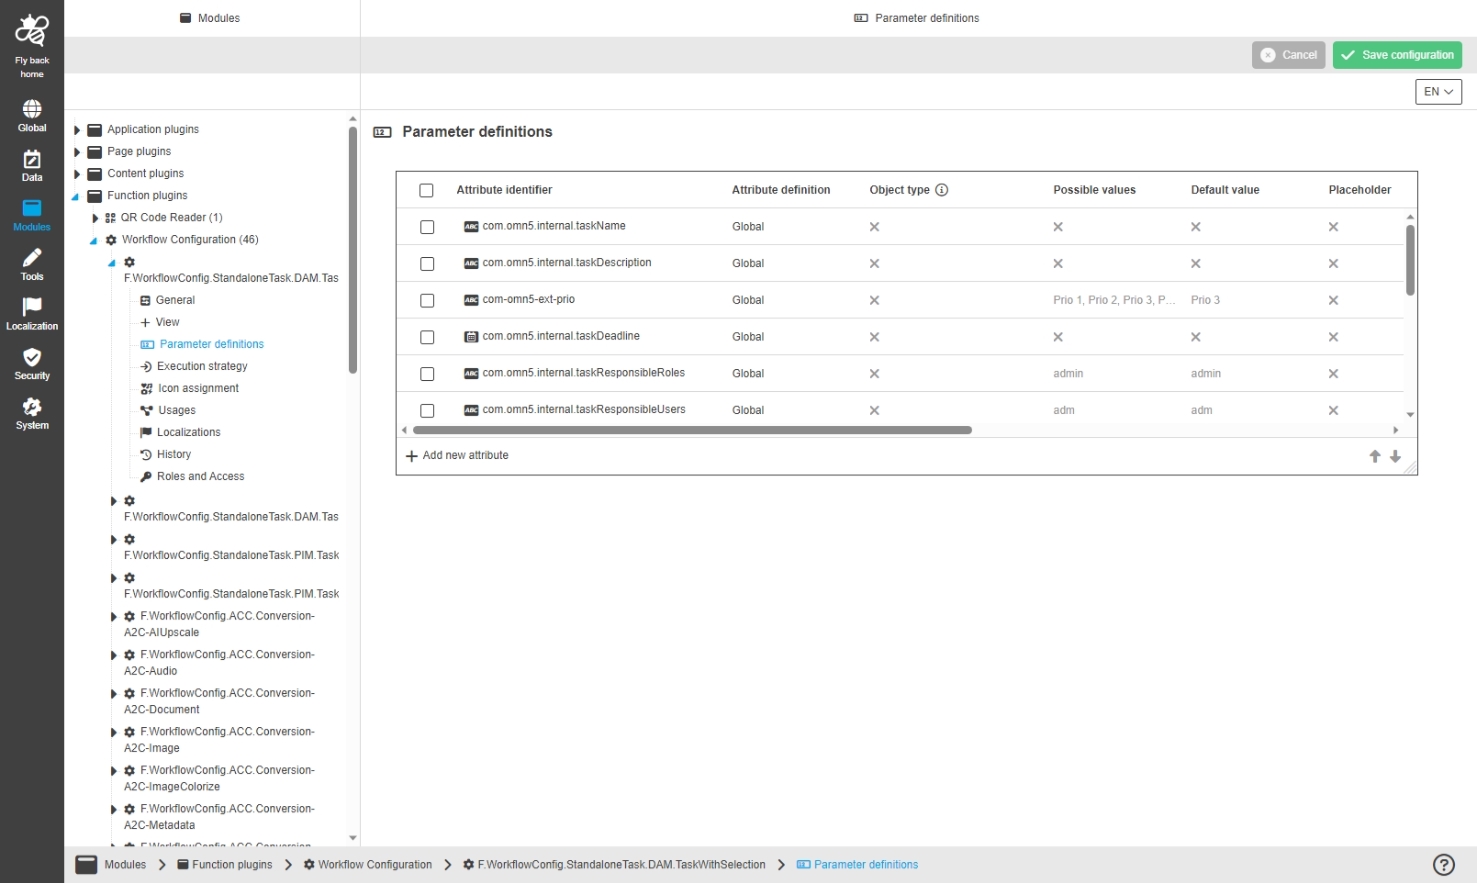Image resolution: width=1477 pixels, height=883 pixels.
Task: Click the Object type info icon
Action: 941,190
